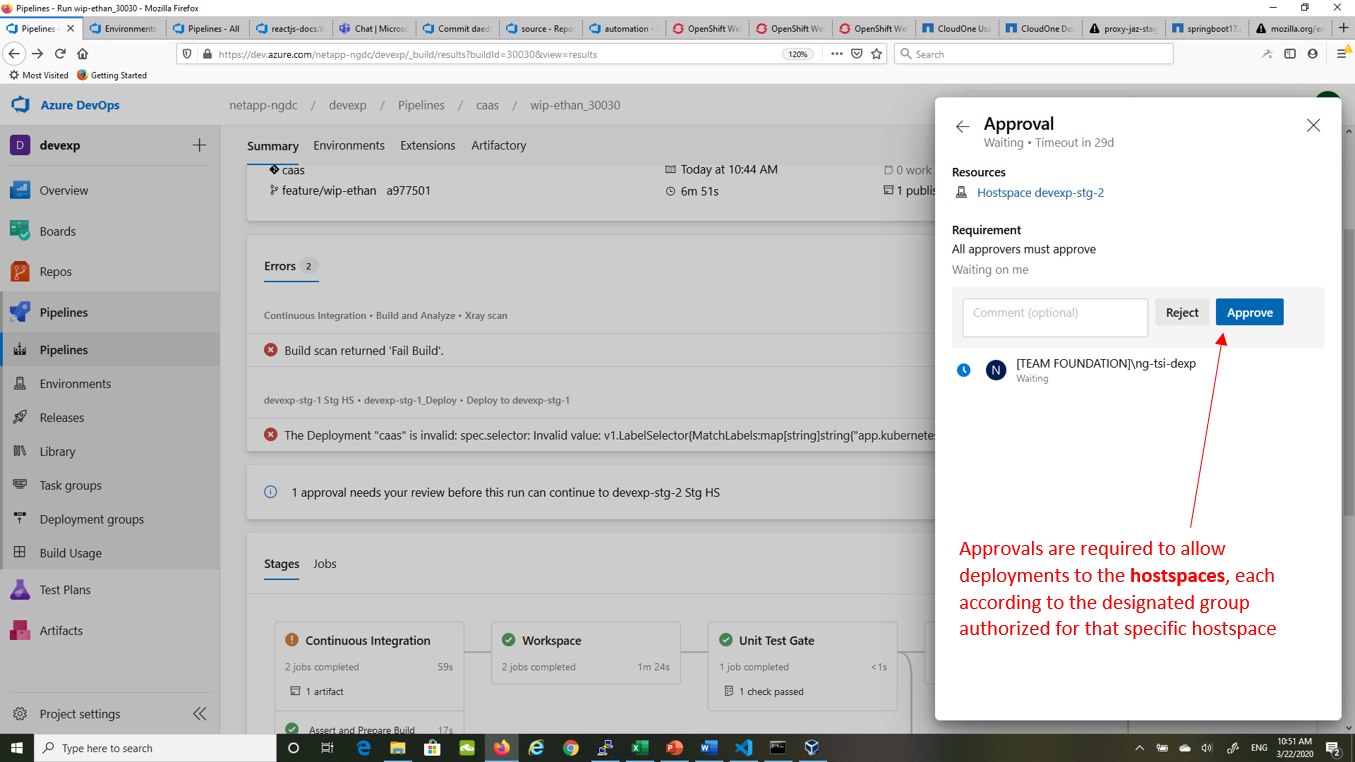Open Visual Studio Code from taskbar
Screen dimensions: 1355x762
743,748
